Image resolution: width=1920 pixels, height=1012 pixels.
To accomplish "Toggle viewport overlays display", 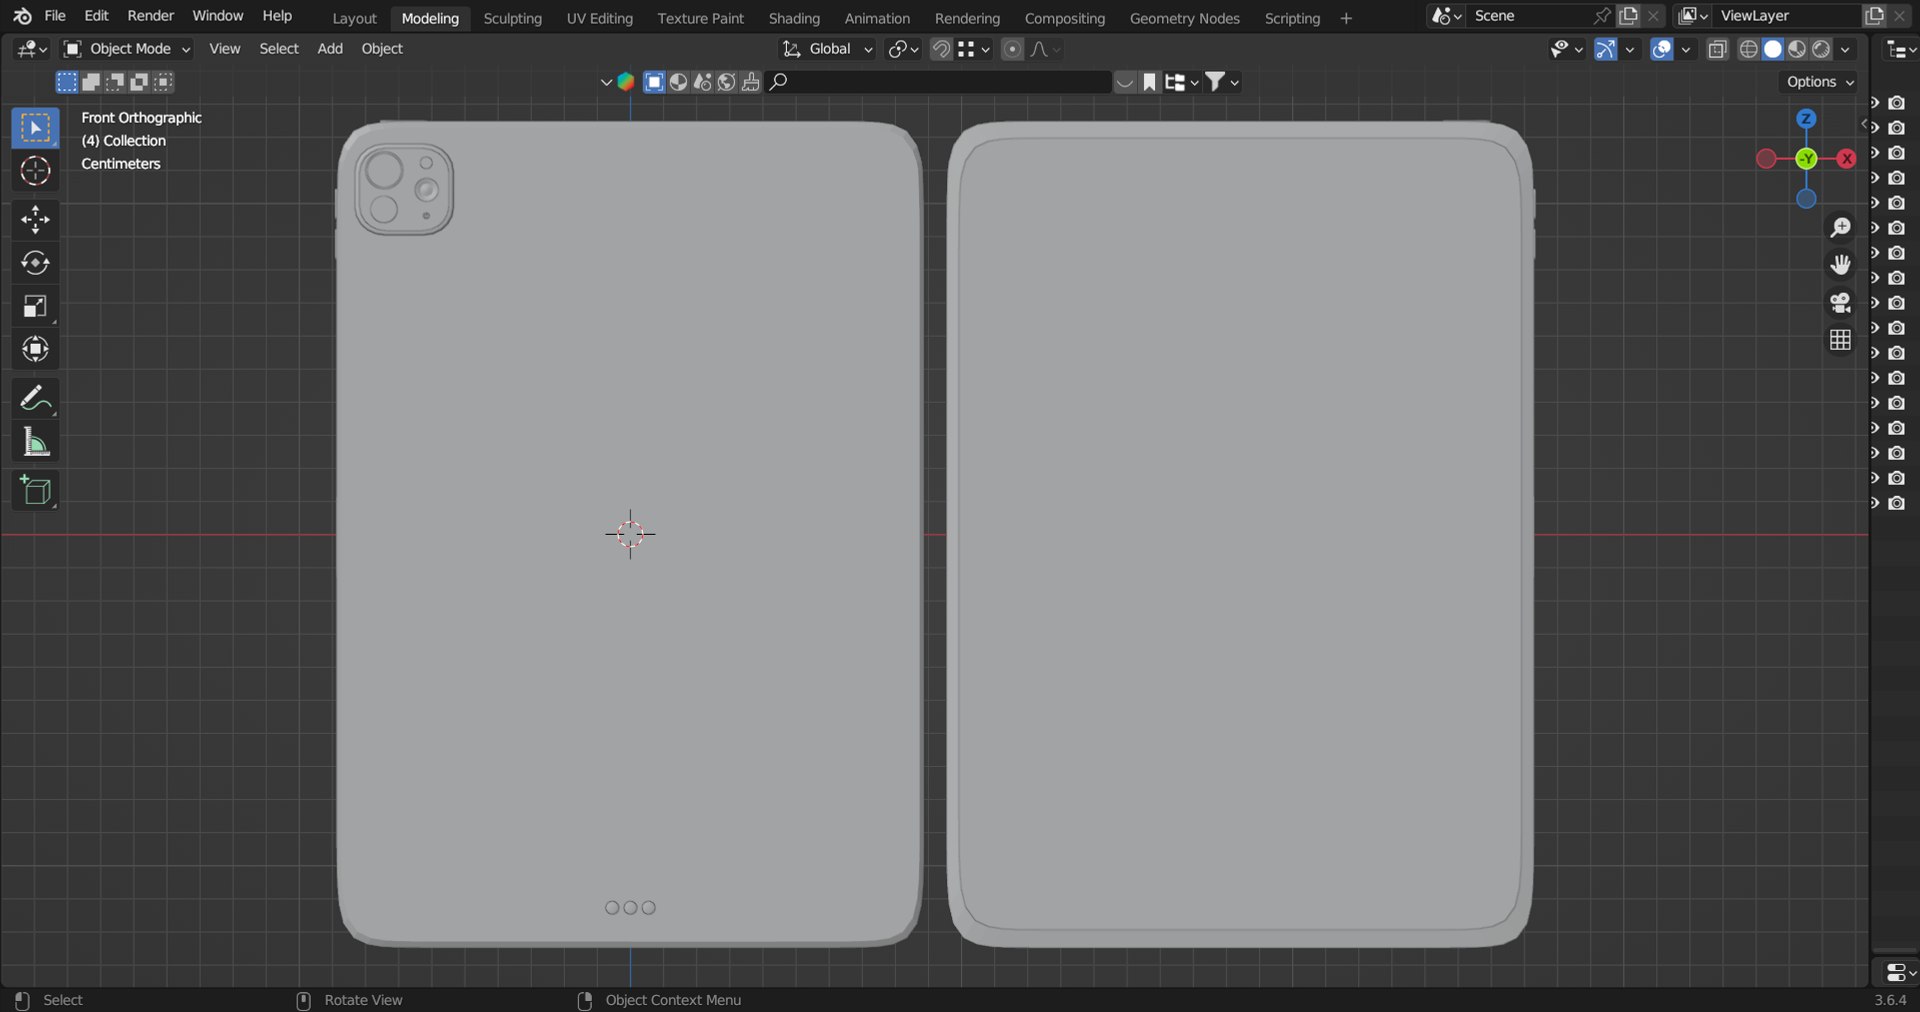I will point(1662,49).
